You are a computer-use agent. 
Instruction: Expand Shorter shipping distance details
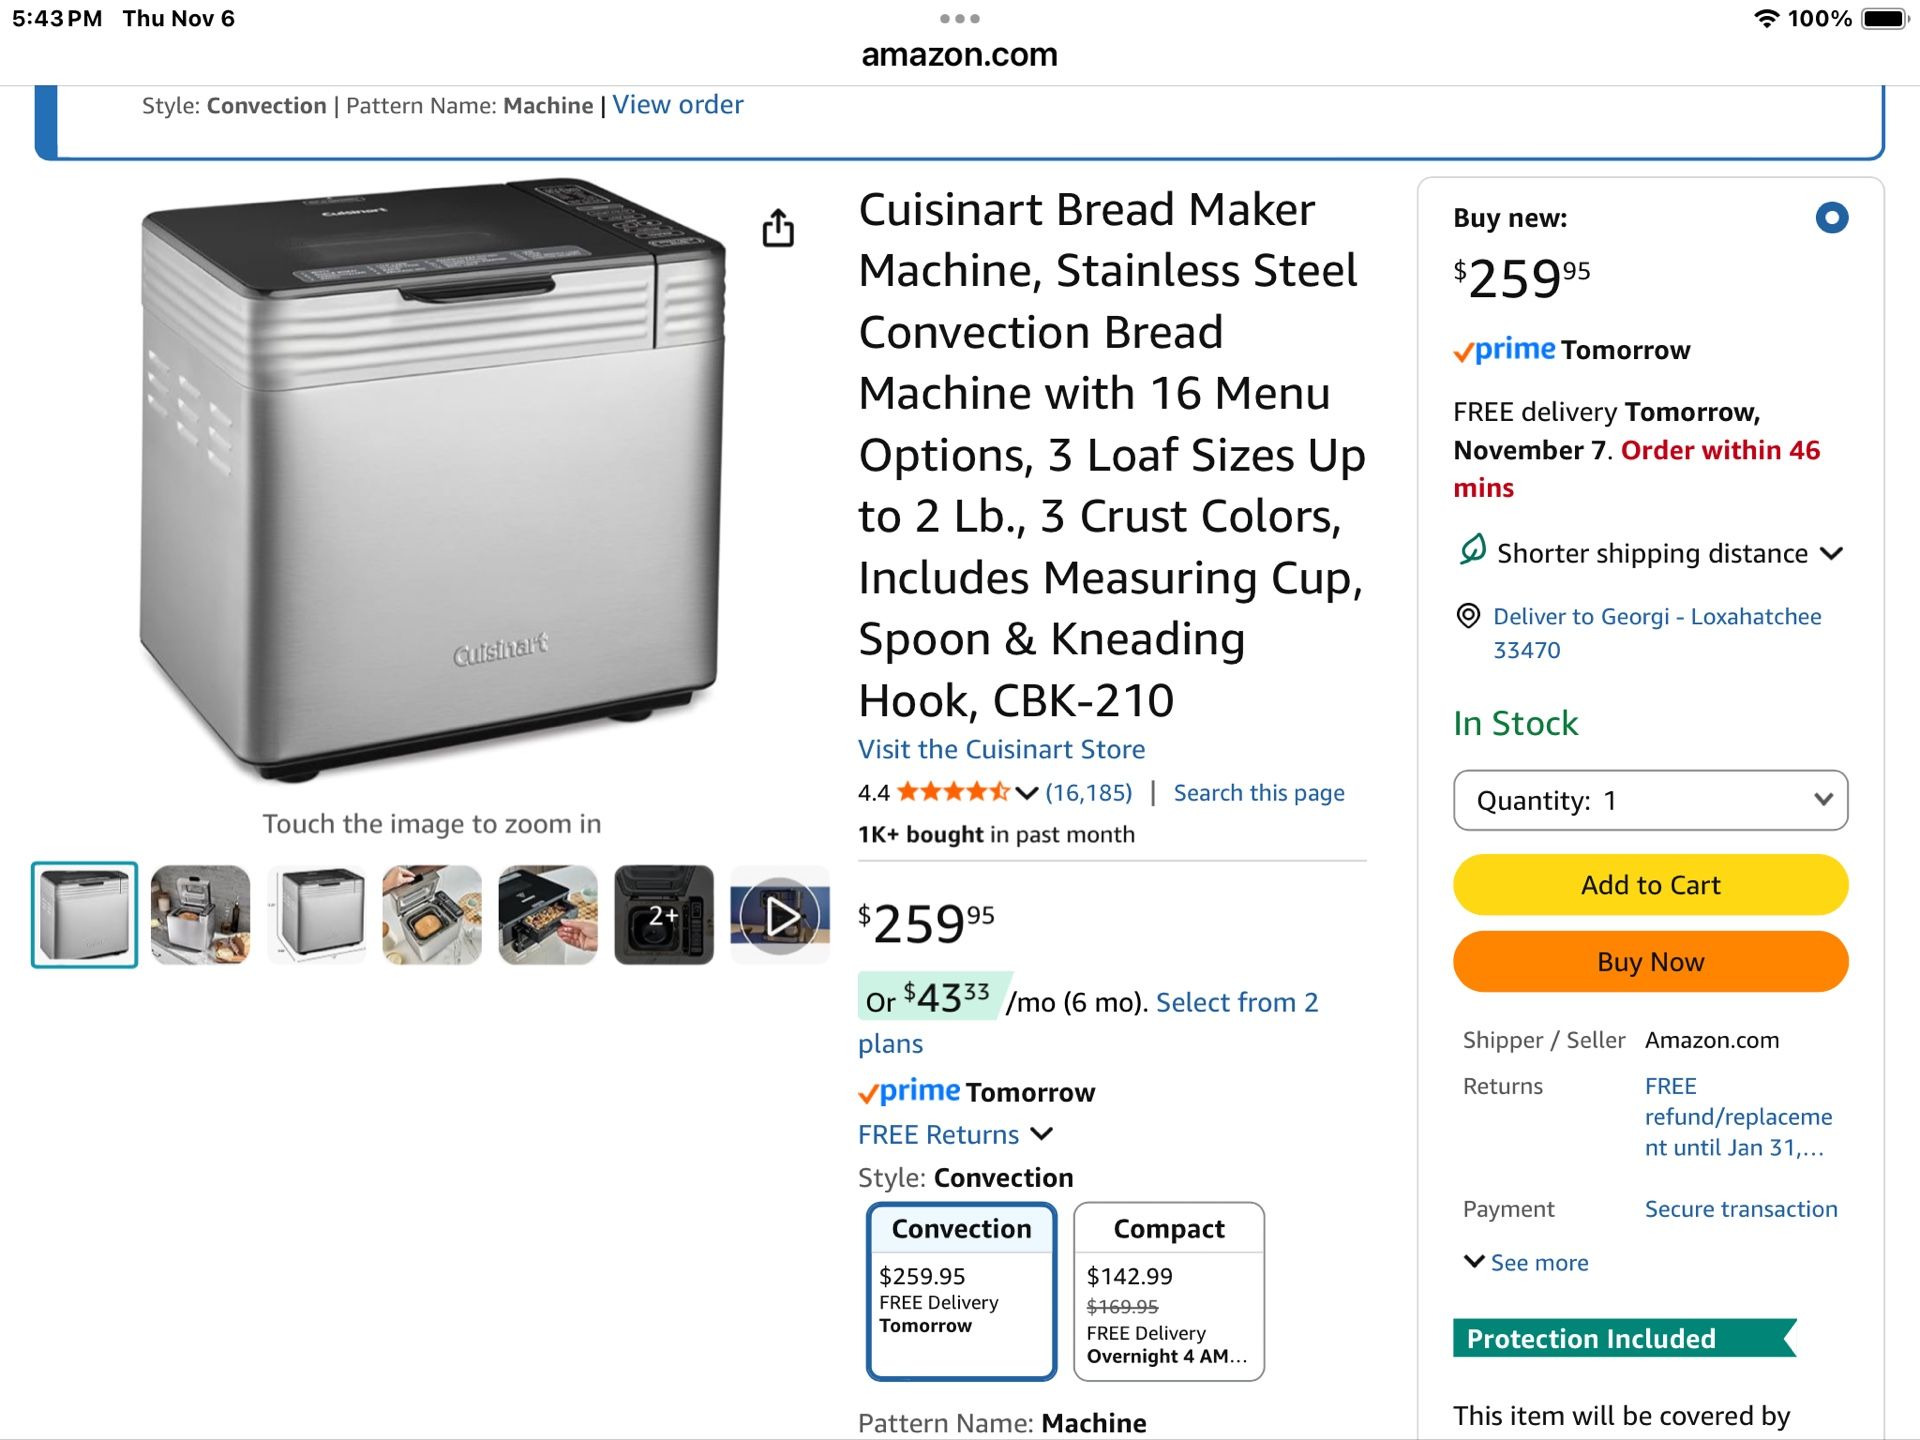coord(1831,553)
